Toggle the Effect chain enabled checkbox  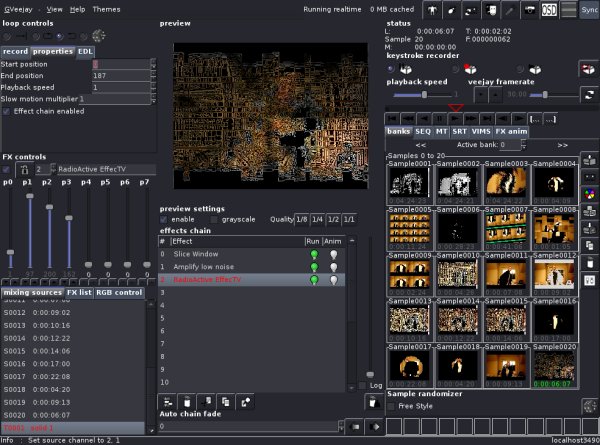8,111
